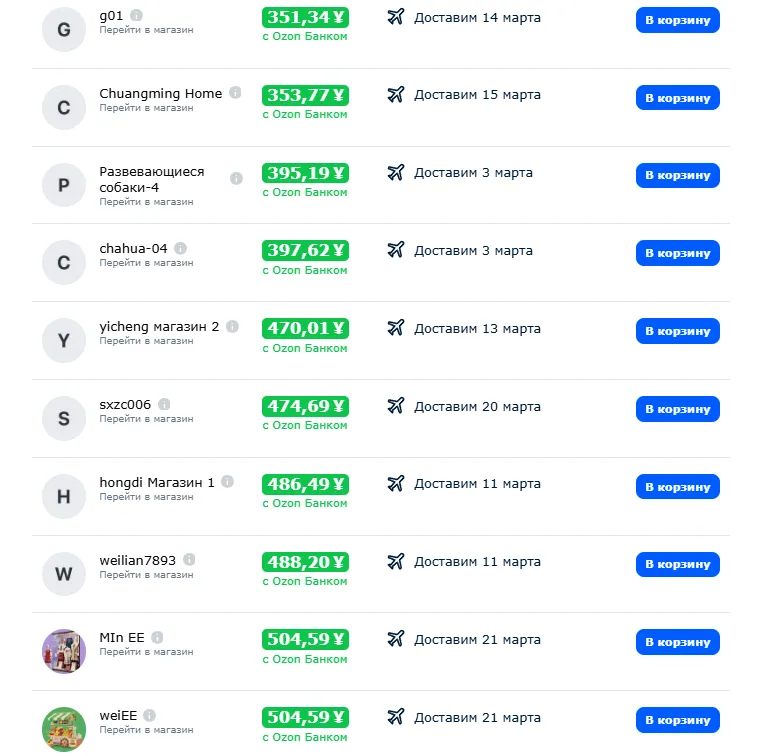Click info icon next to weilian7893

(189, 560)
